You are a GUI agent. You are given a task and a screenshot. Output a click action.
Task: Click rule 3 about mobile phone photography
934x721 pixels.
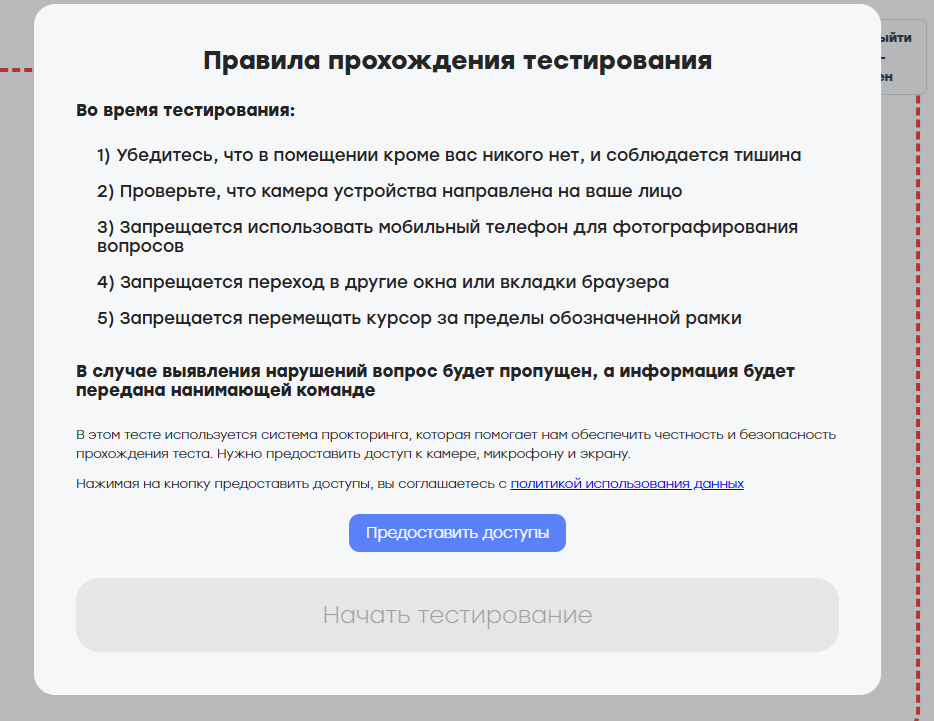(447, 227)
